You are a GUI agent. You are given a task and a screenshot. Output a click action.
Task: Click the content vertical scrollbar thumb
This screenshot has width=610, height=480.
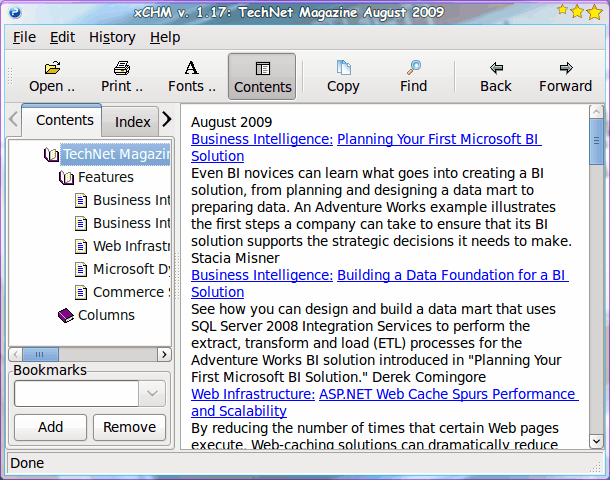(x=596, y=142)
